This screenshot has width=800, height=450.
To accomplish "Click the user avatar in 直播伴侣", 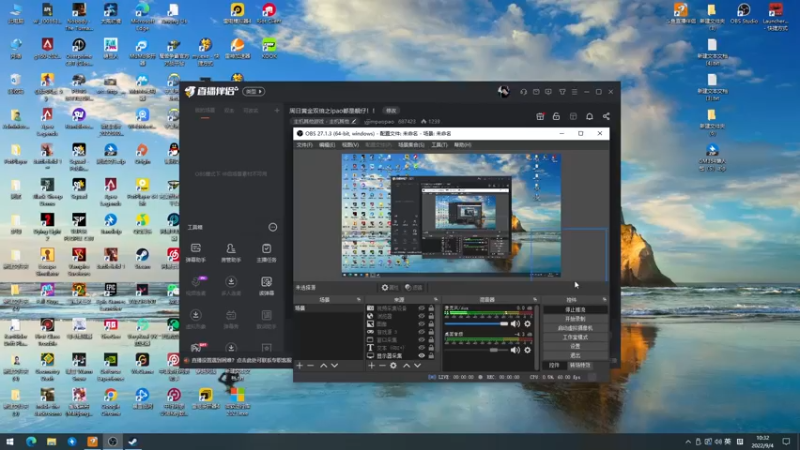I will tap(504, 91).
